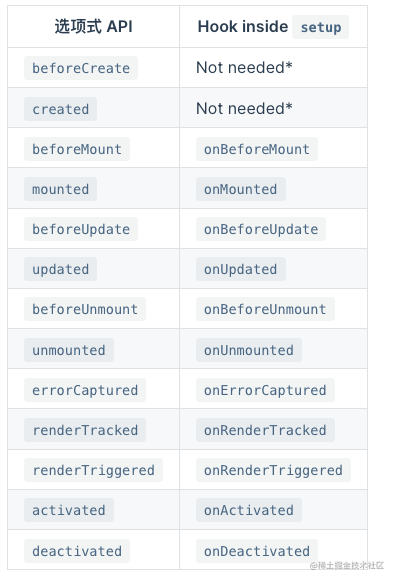Select the errorCaptured code label
Screen dimensions: 397x583
[x=85, y=390]
